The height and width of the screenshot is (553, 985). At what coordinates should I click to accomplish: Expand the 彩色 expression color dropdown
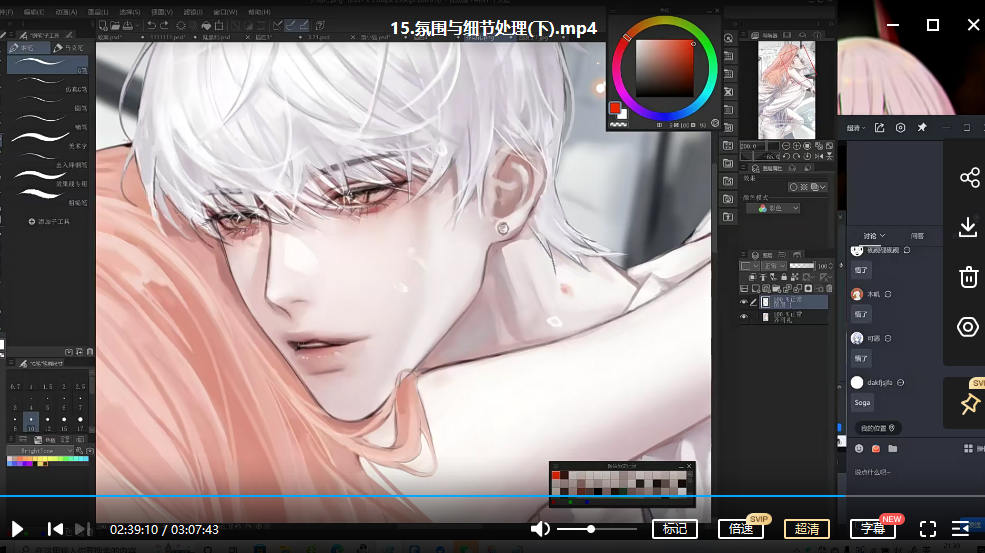click(x=778, y=208)
